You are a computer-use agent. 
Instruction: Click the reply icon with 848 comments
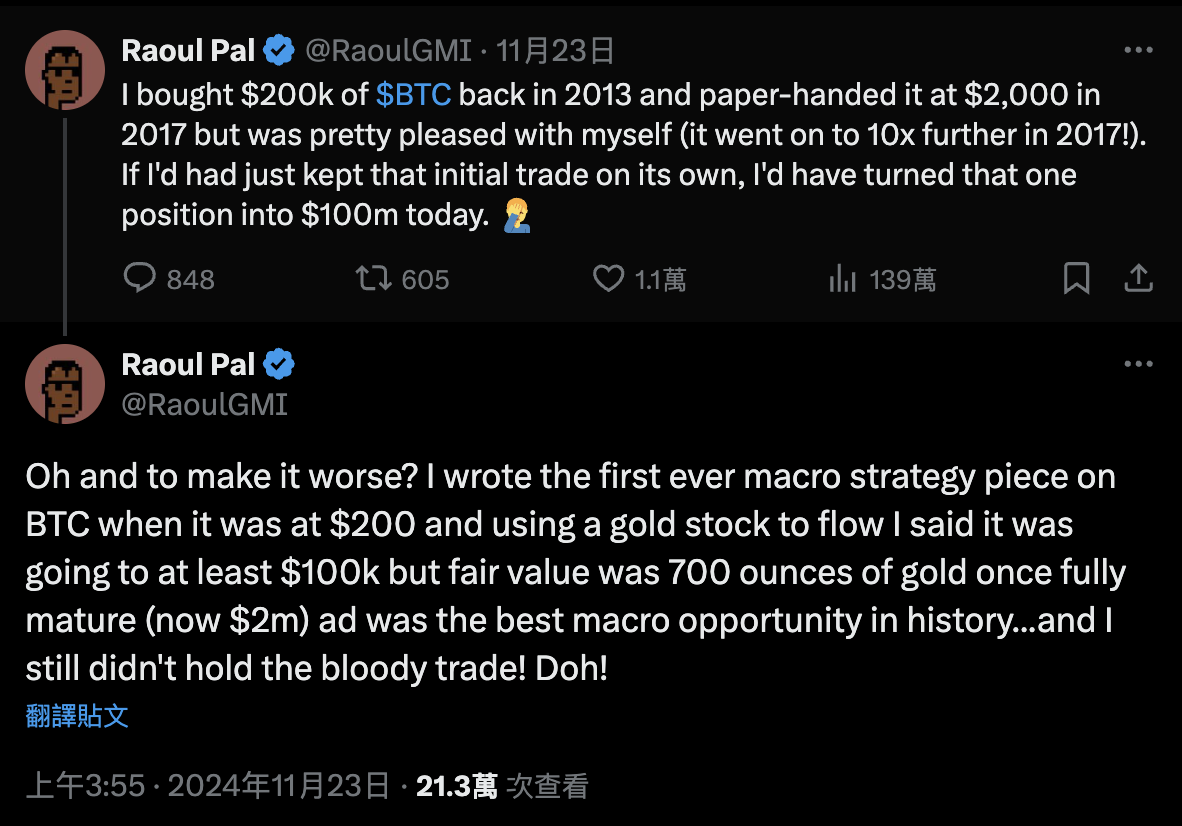139,279
